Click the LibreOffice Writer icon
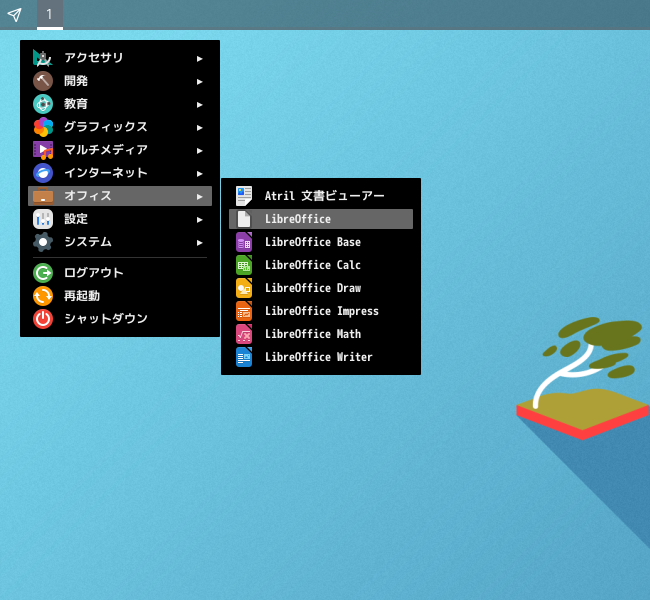Image resolution: width=650 pixels, height=600 pixels. pos(244,357)
